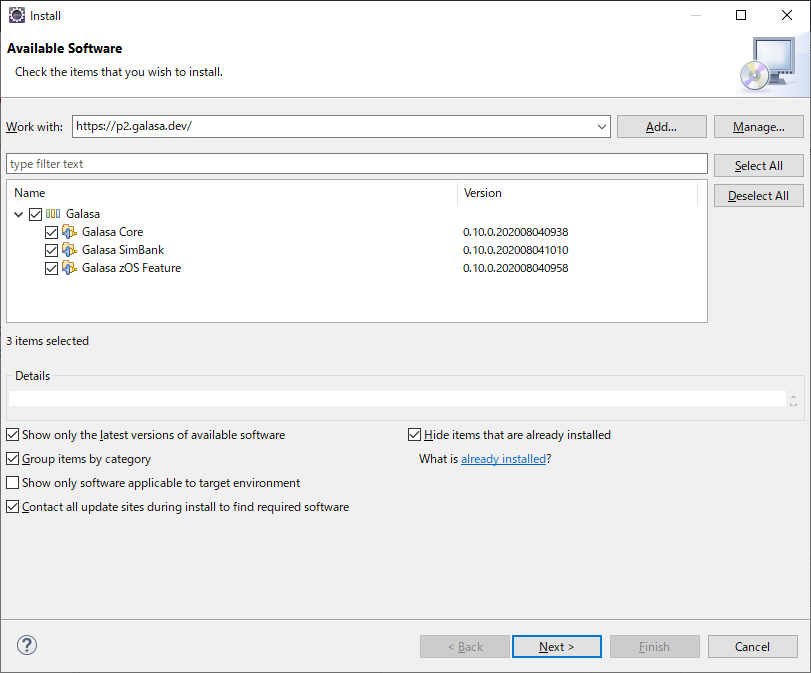Uncheck the Galasa category checkbox

pyautogui.click(x=35, y=214)
